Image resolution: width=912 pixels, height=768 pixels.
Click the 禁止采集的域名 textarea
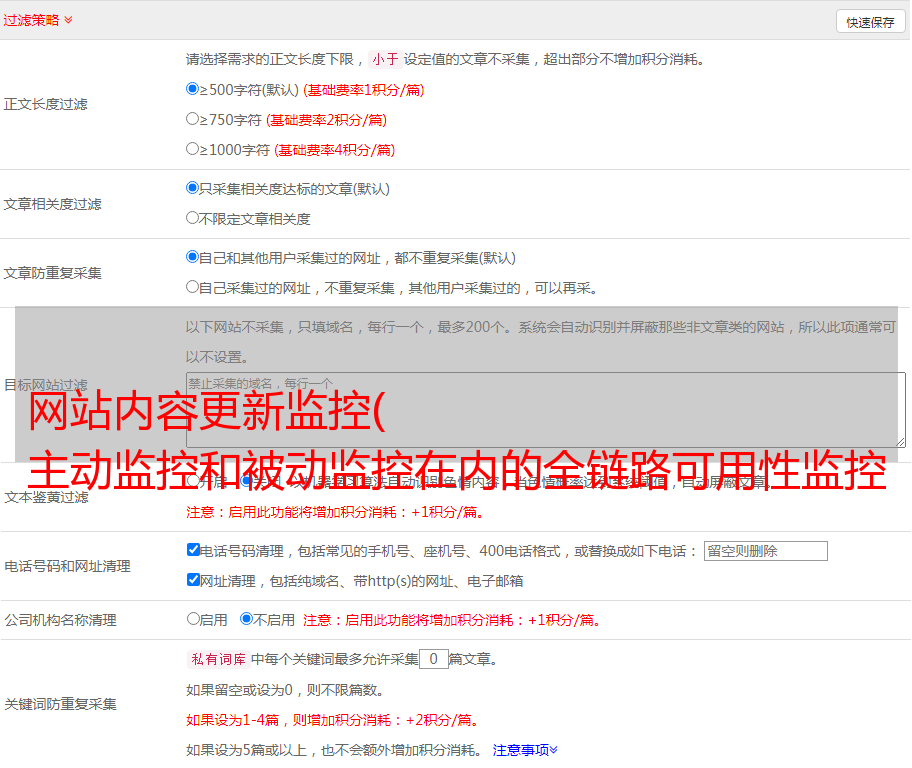coord(546,410)
